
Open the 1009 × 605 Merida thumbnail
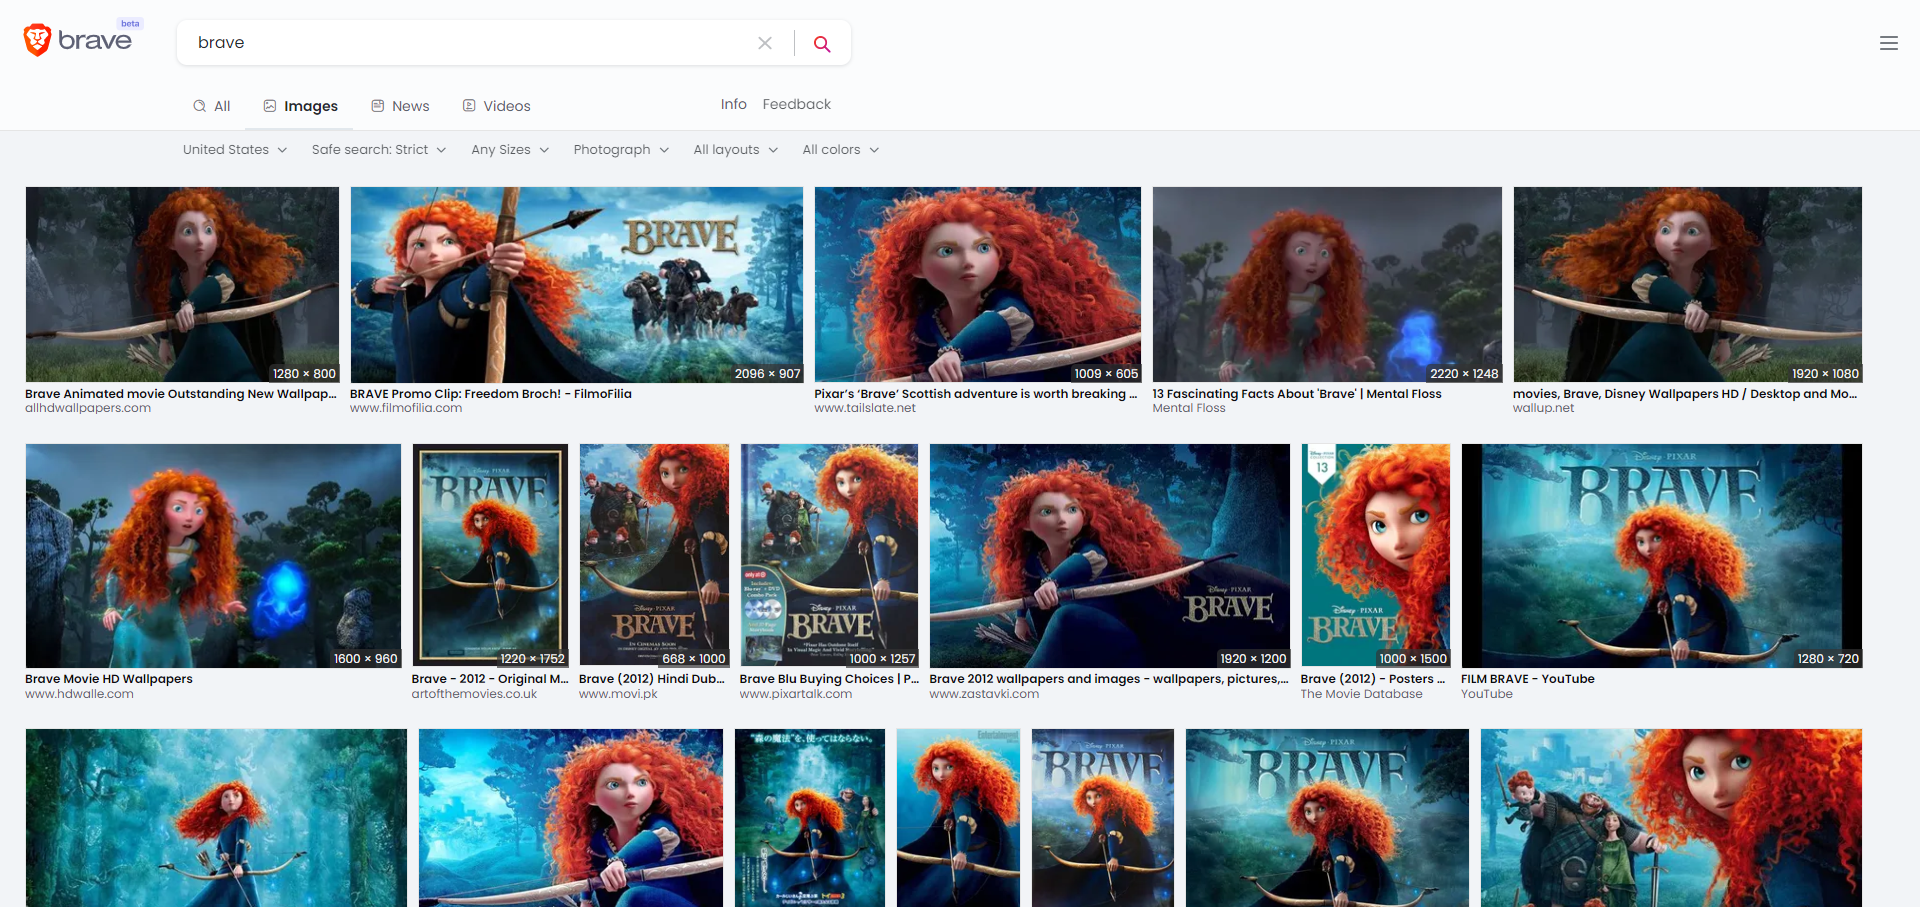pyautogui.click(x=977, y=285)
